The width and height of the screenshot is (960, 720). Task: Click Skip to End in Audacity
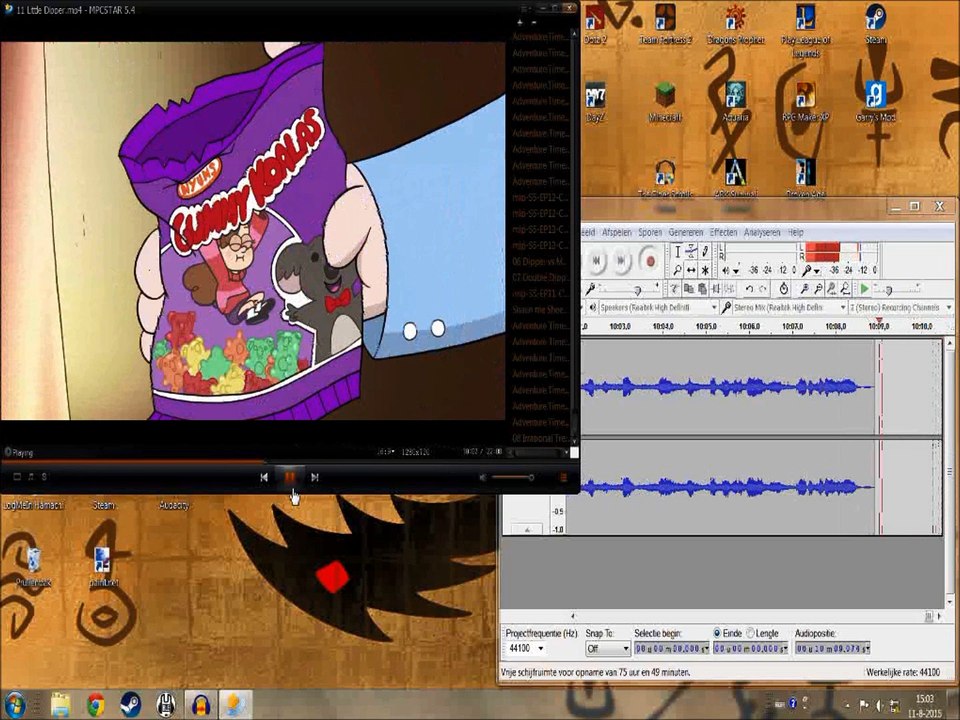coord(621,261)
